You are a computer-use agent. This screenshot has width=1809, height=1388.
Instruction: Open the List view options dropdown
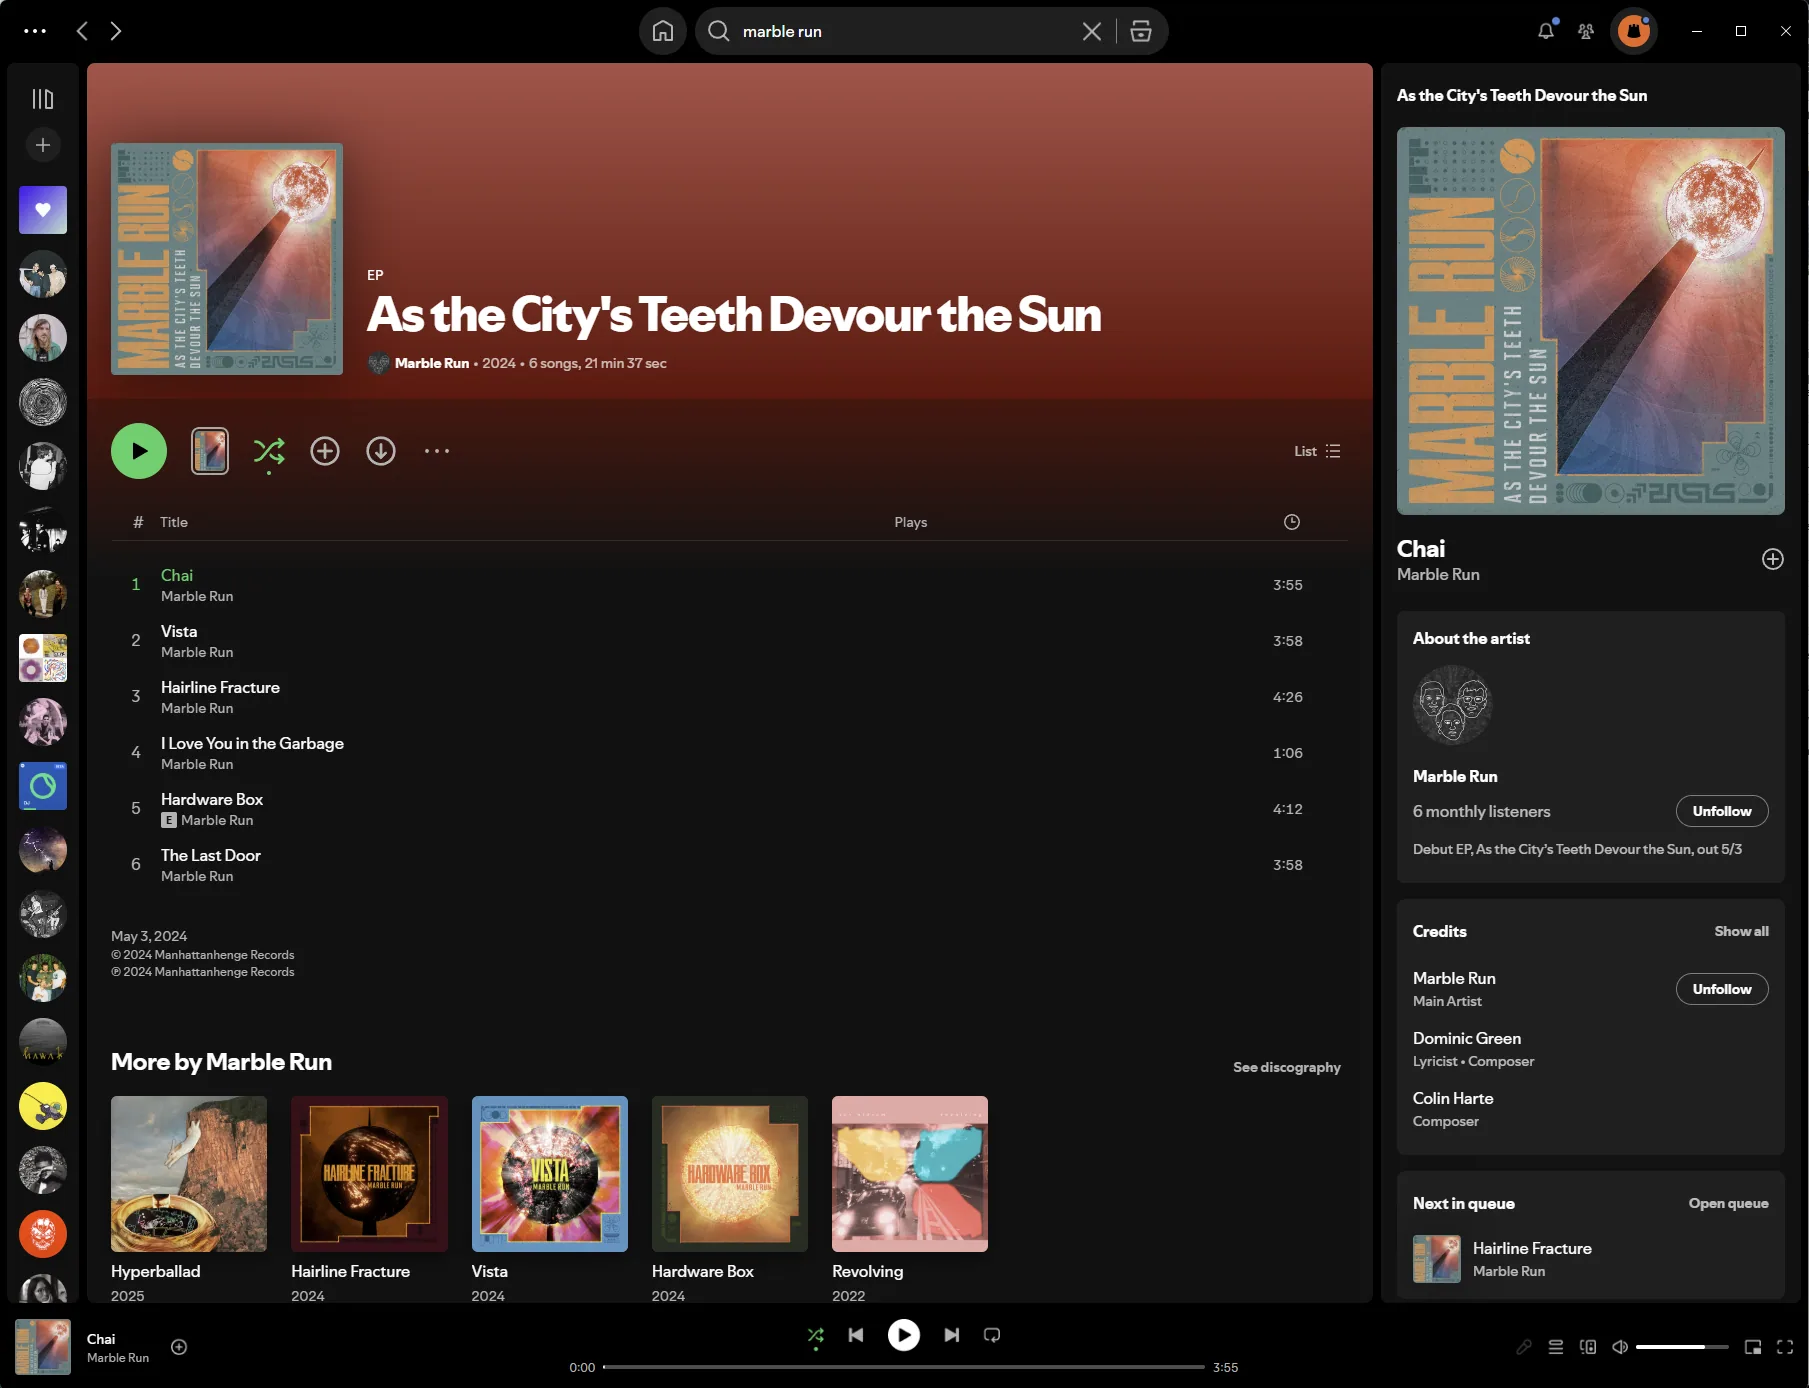pyautogui.click(x=1317, y=451)
